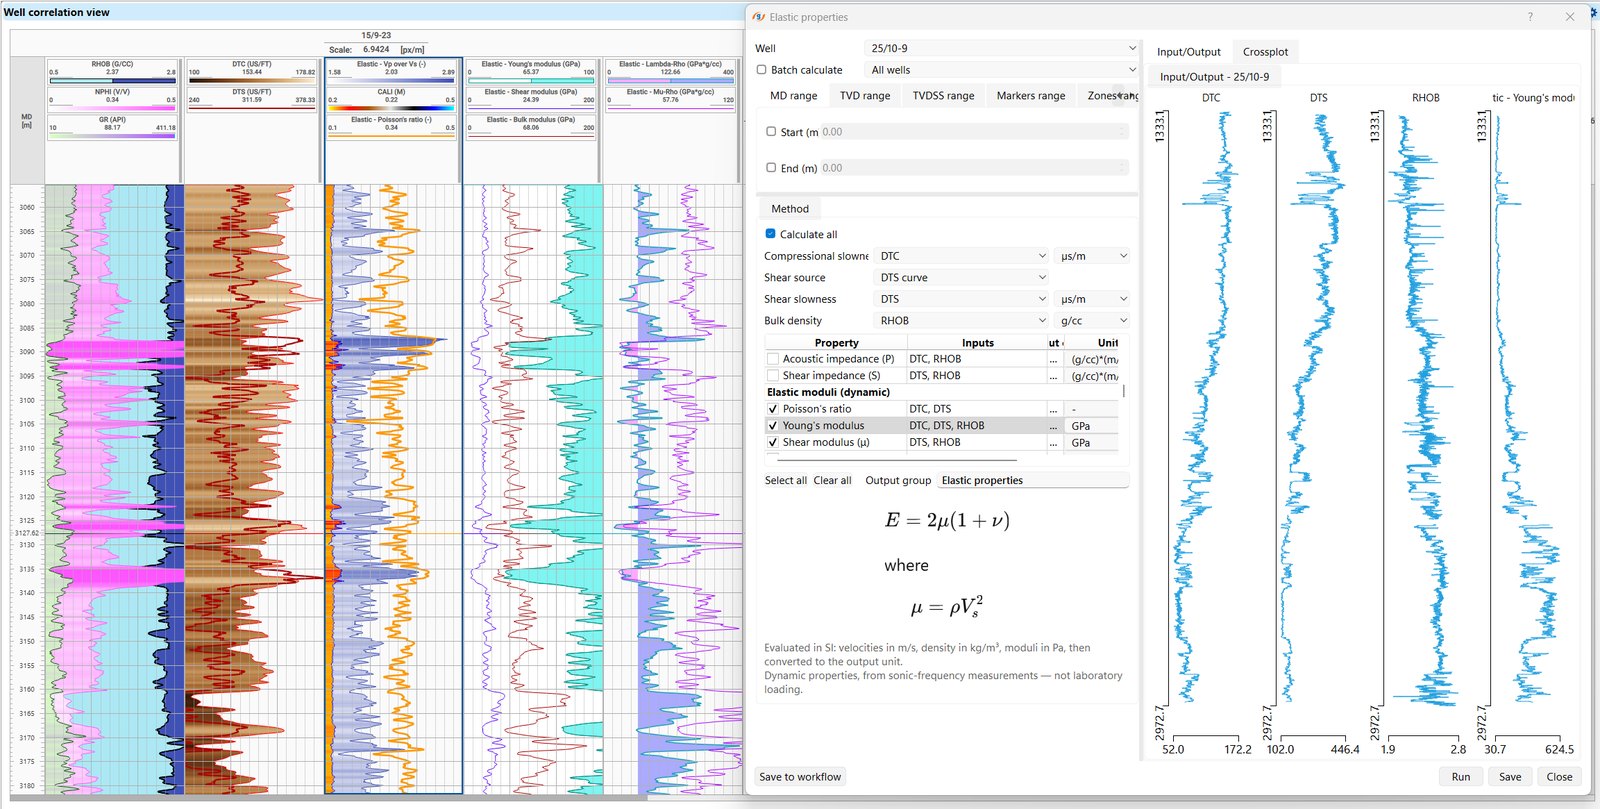Uncheck the Poisson's ratio property
This screenshot has height=809, width=1600.
tap(773, 409)
